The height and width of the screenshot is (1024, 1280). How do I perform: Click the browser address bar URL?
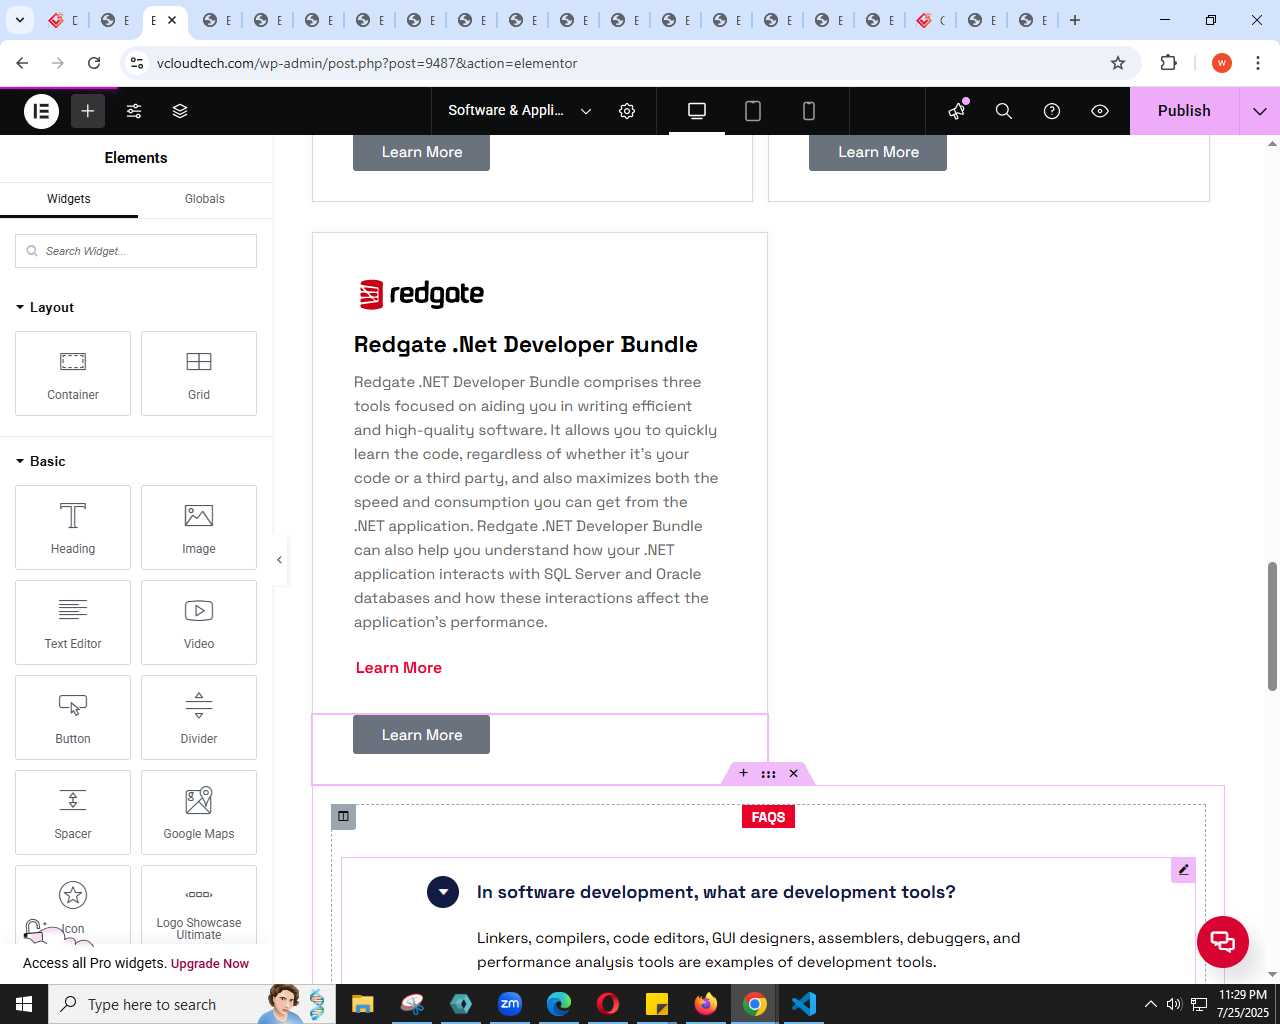pos(367,63)
